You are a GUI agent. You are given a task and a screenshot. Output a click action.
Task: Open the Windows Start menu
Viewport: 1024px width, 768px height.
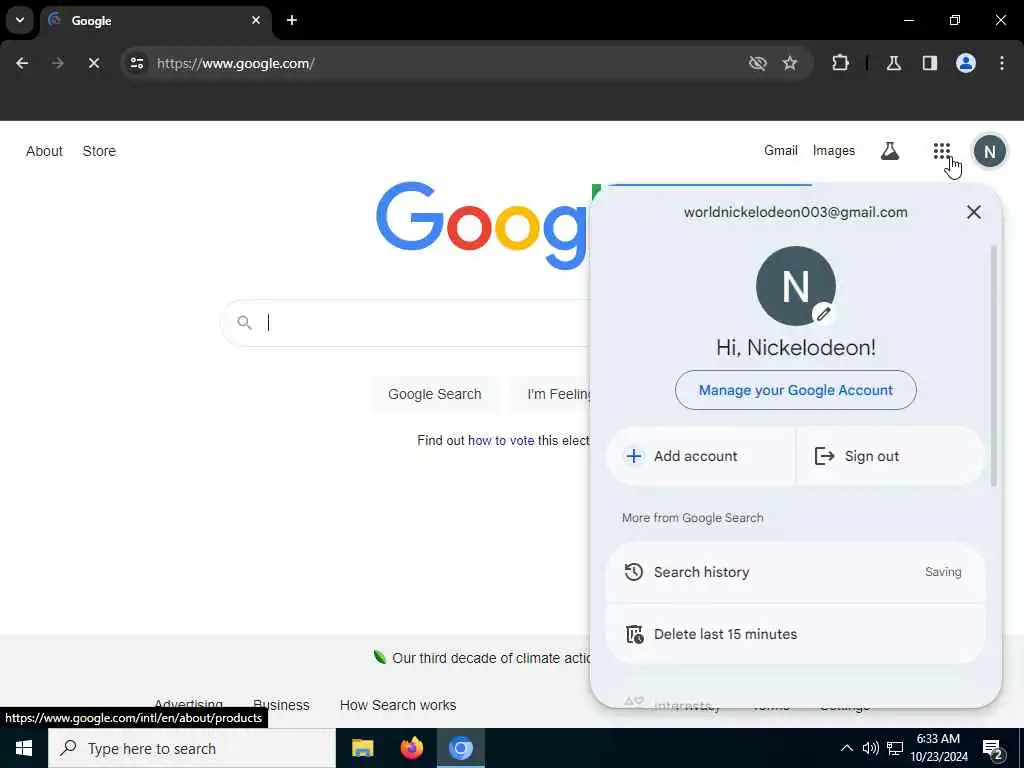(24, 748)
